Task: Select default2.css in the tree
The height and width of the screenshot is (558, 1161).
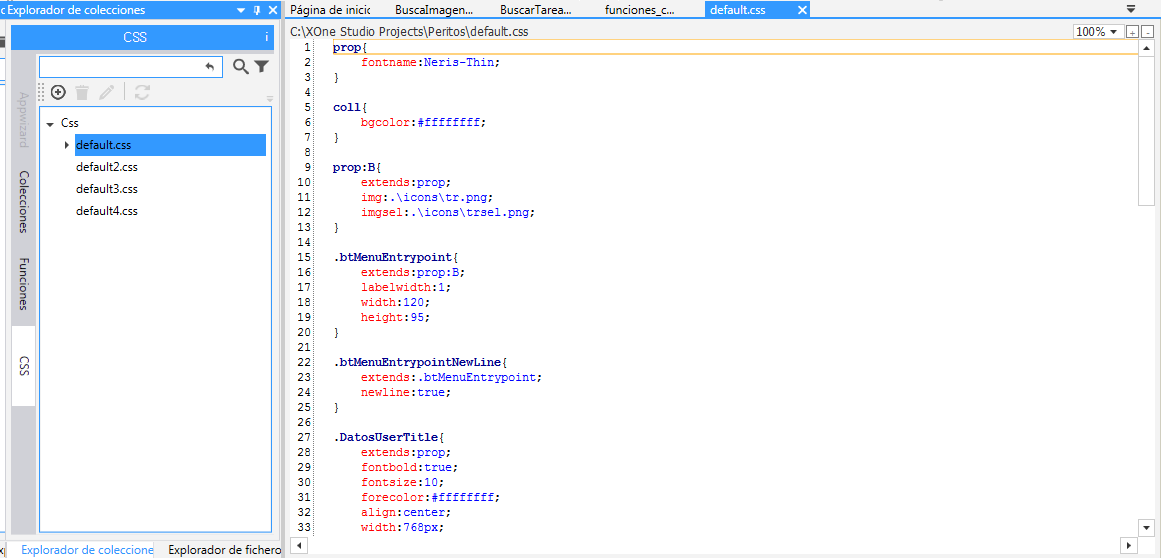Action: [107, 167]
